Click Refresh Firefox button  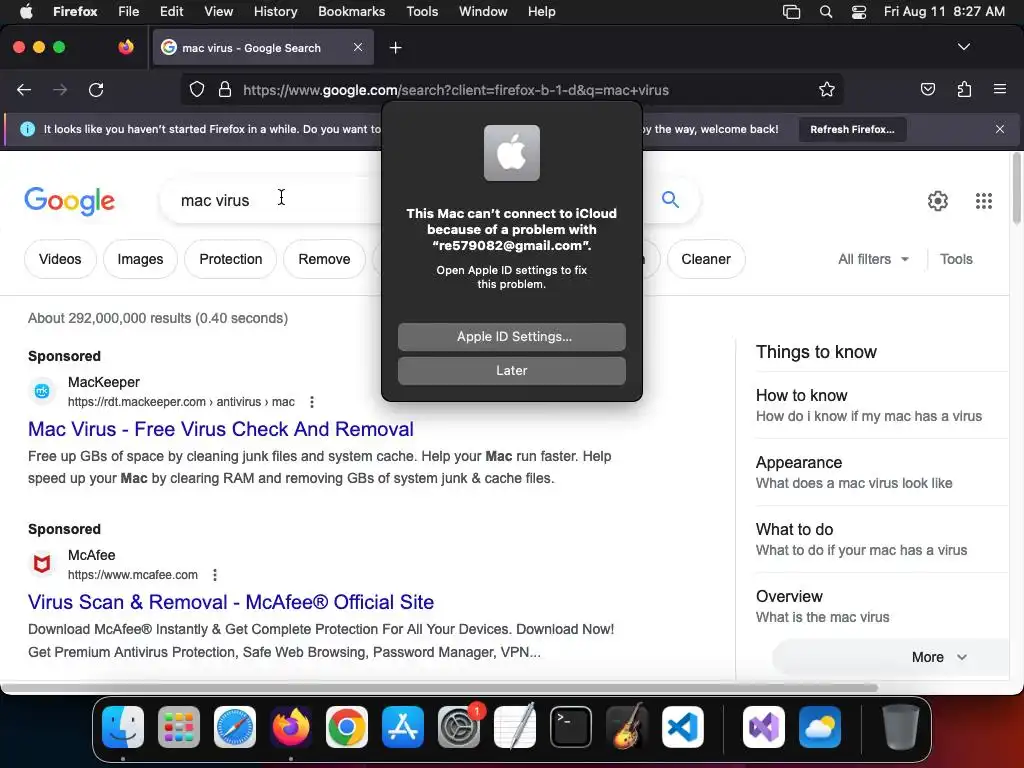coord(852,129)
